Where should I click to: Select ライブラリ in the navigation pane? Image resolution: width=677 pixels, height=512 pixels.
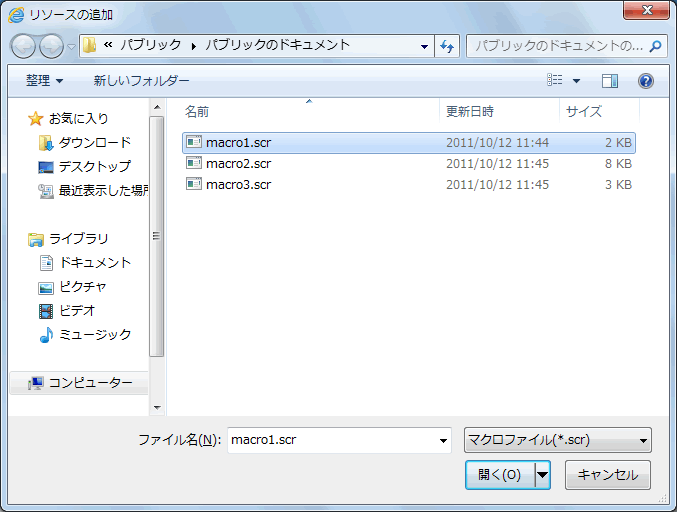point(79,239)
